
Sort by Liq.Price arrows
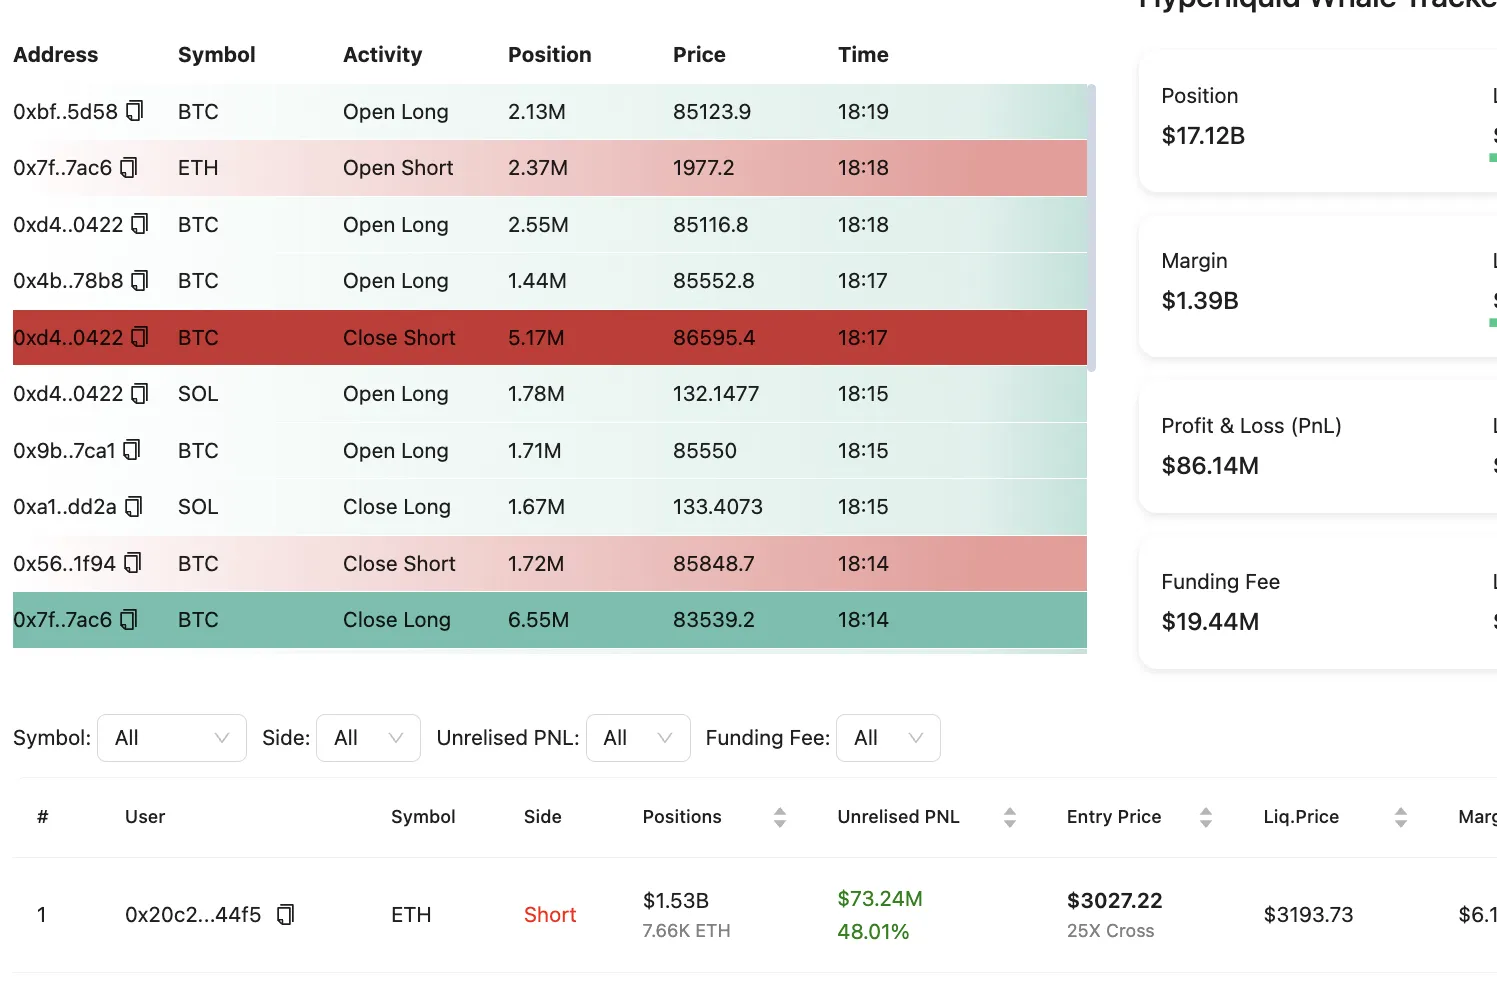(x=1401, y=817)
